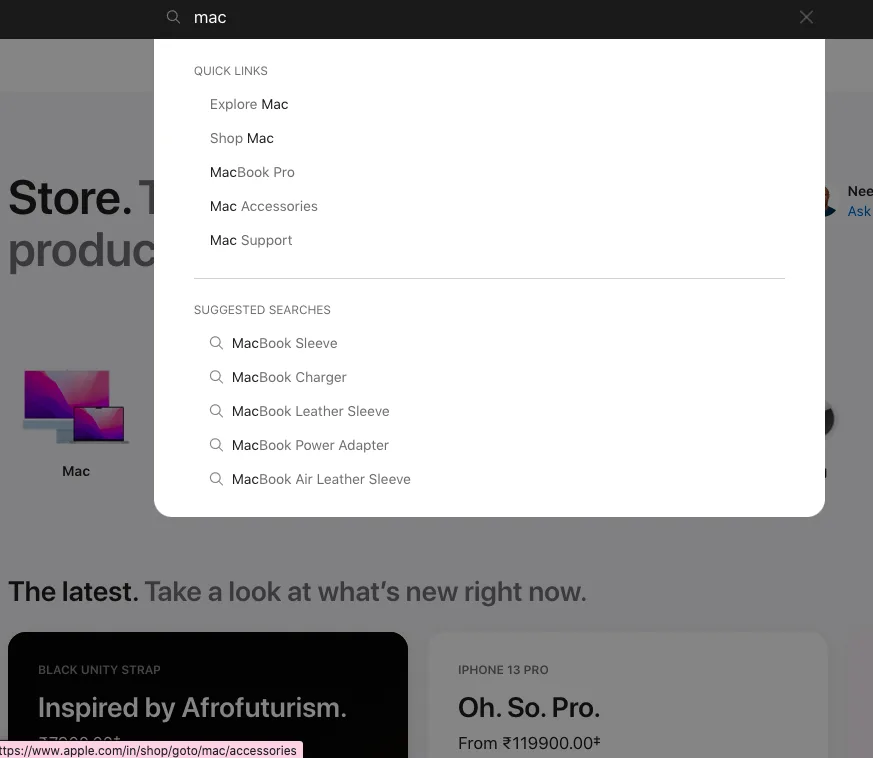
Task: Select MacBook Air Leather Sleeve suggestion
Action: [321, 479]
